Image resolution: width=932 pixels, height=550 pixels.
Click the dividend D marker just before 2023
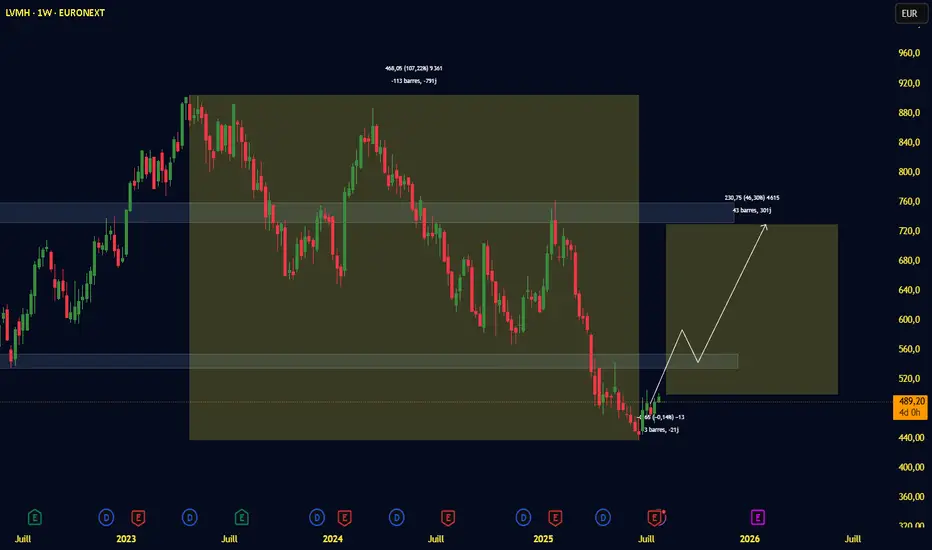[106, 517]
